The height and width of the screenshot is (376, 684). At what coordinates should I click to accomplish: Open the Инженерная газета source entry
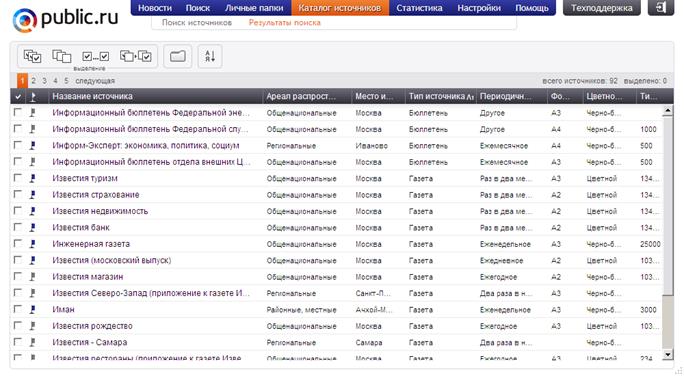tap(91, 244)
